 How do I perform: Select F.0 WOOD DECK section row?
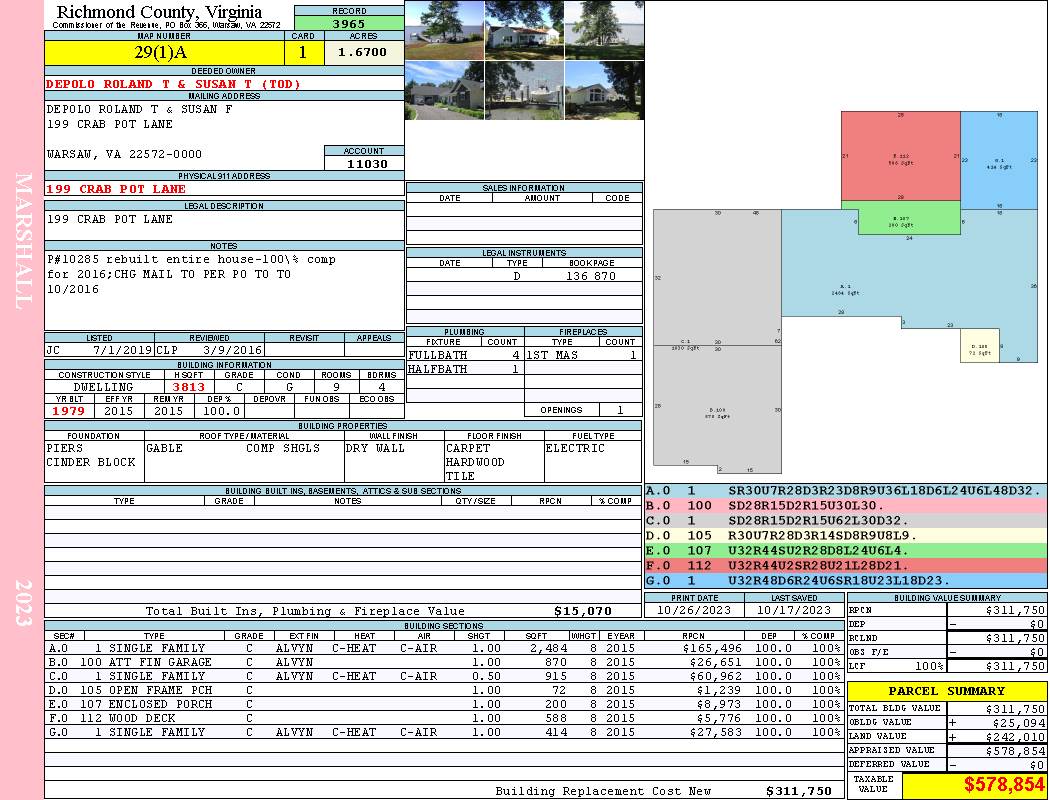click(x=444, y=718)
